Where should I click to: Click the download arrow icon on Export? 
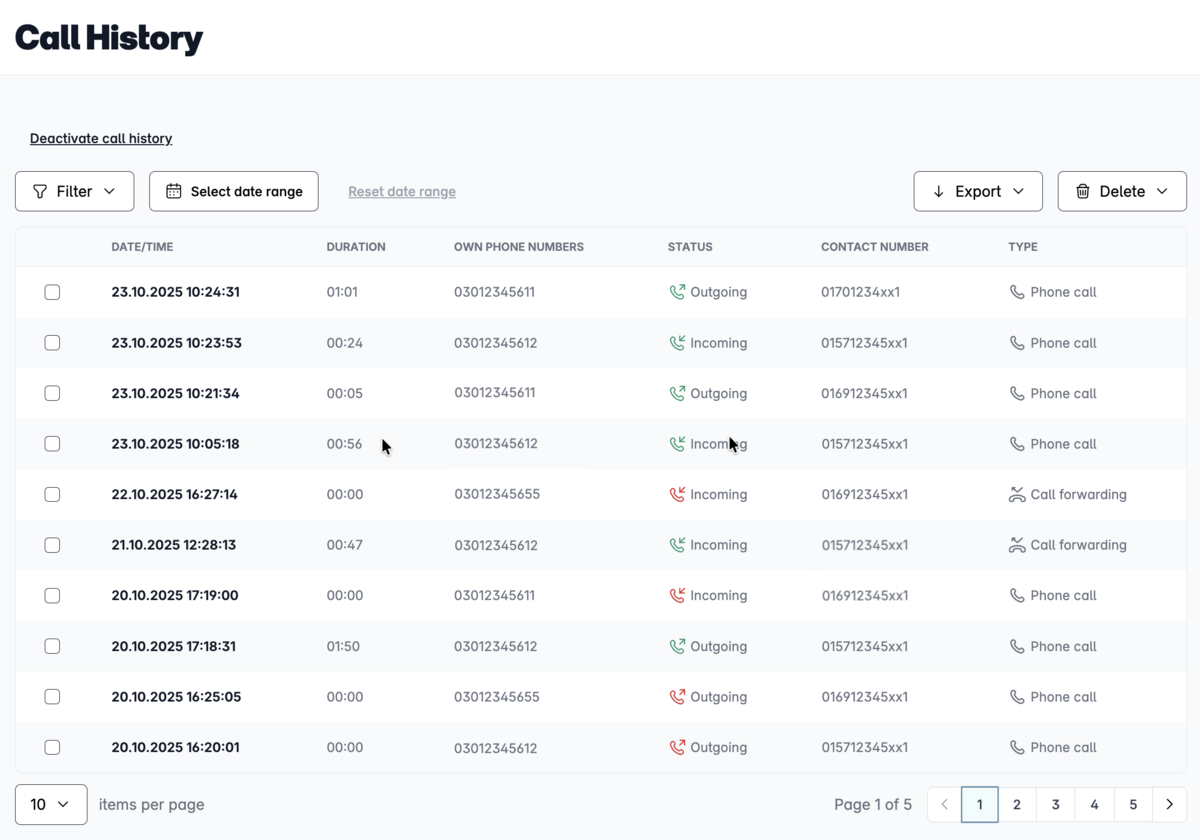[x=938, y=191]
